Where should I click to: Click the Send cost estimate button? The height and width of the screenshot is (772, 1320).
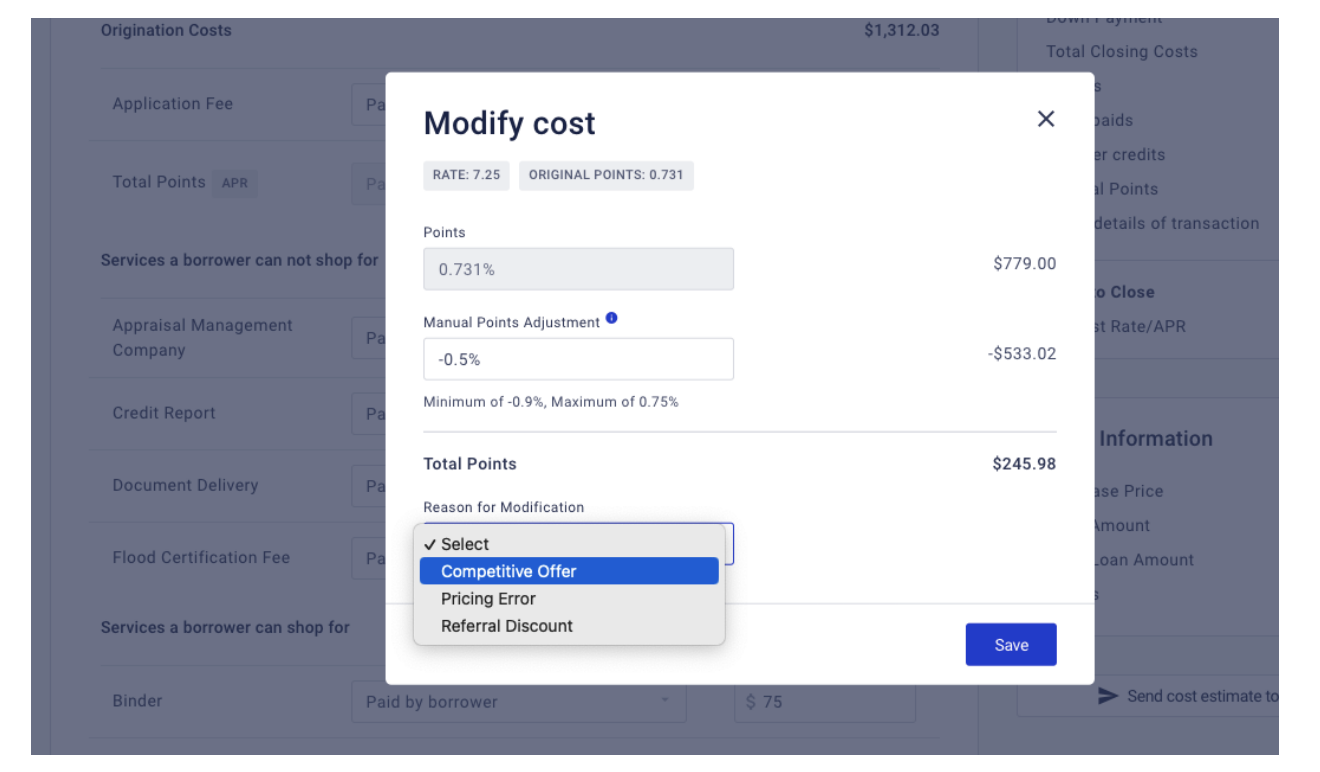[1147, 696]
